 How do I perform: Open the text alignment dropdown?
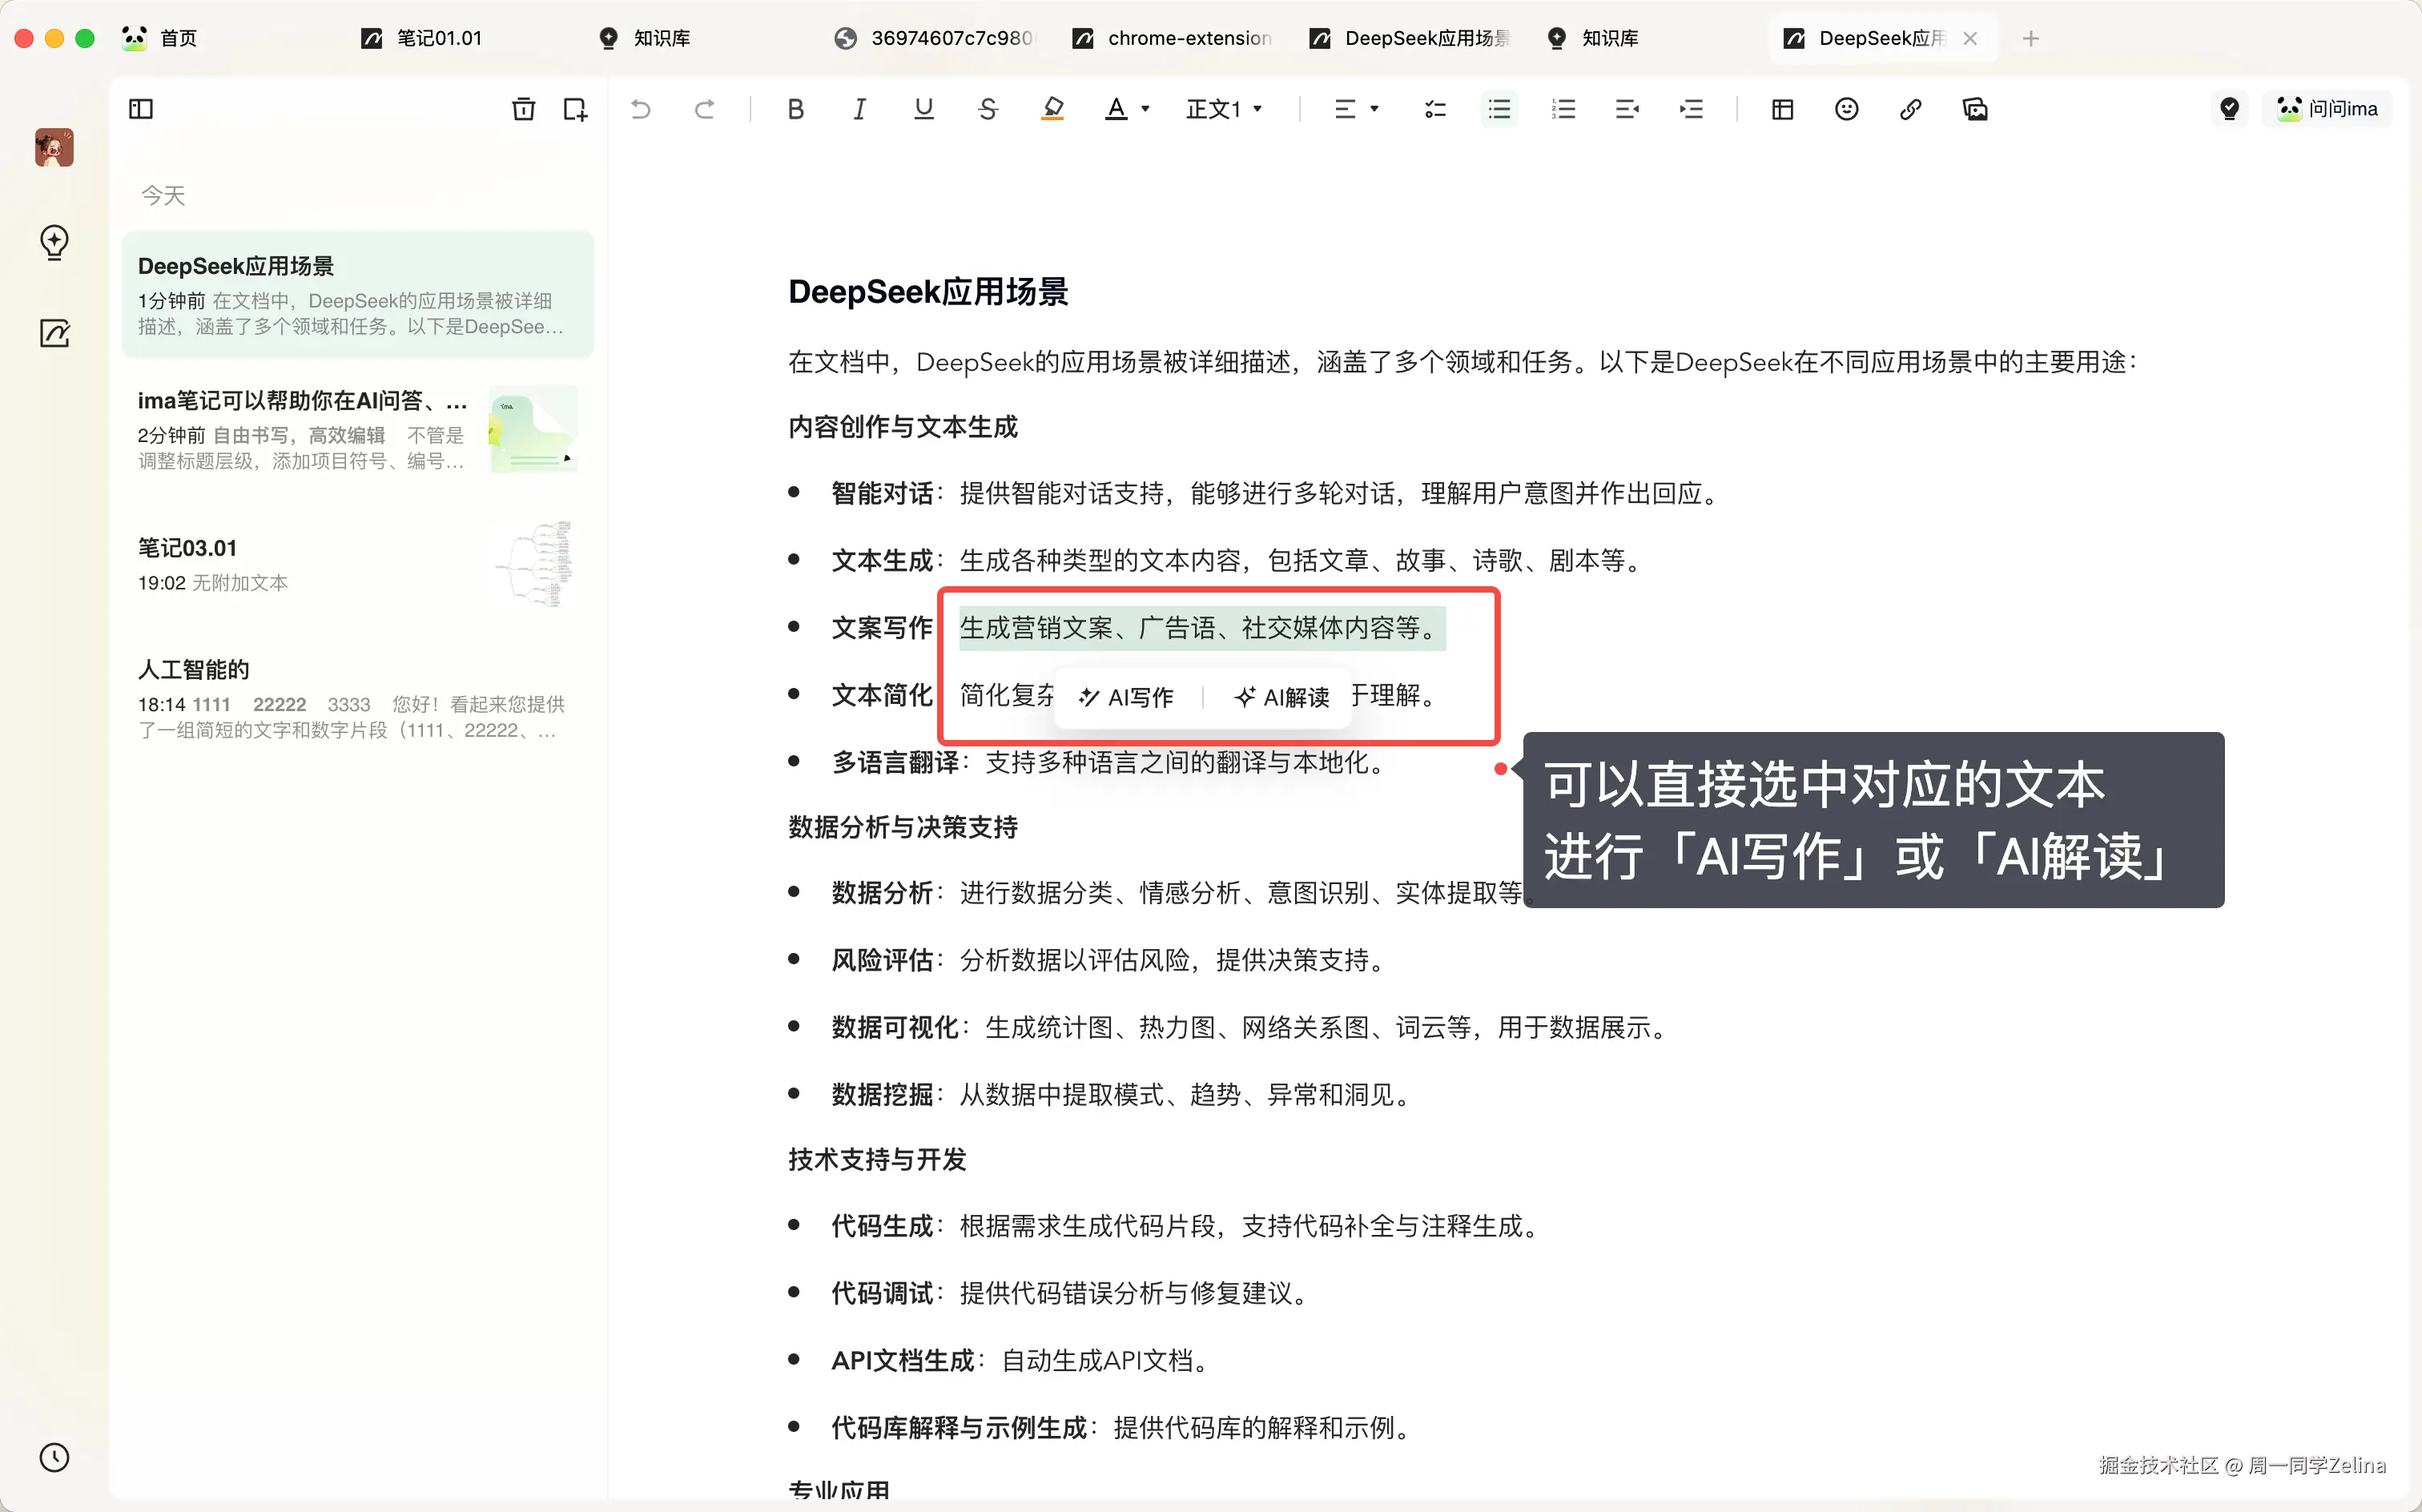pyautogui.click(x=1356, y=109)
